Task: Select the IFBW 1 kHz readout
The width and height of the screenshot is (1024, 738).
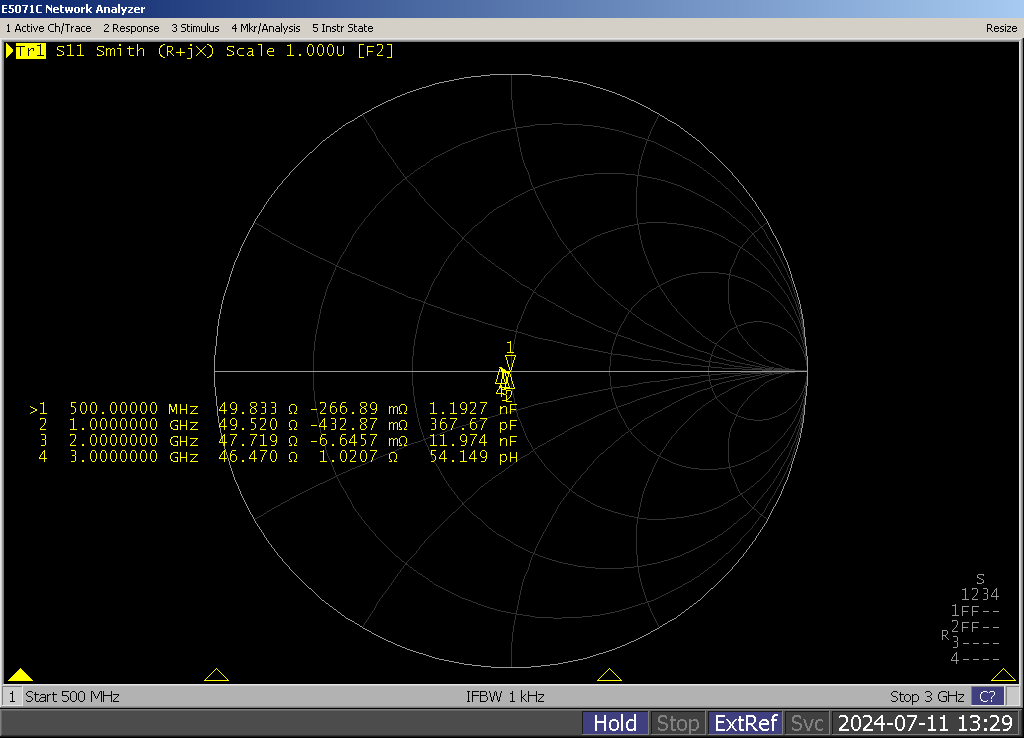Action: pos(505,696)
